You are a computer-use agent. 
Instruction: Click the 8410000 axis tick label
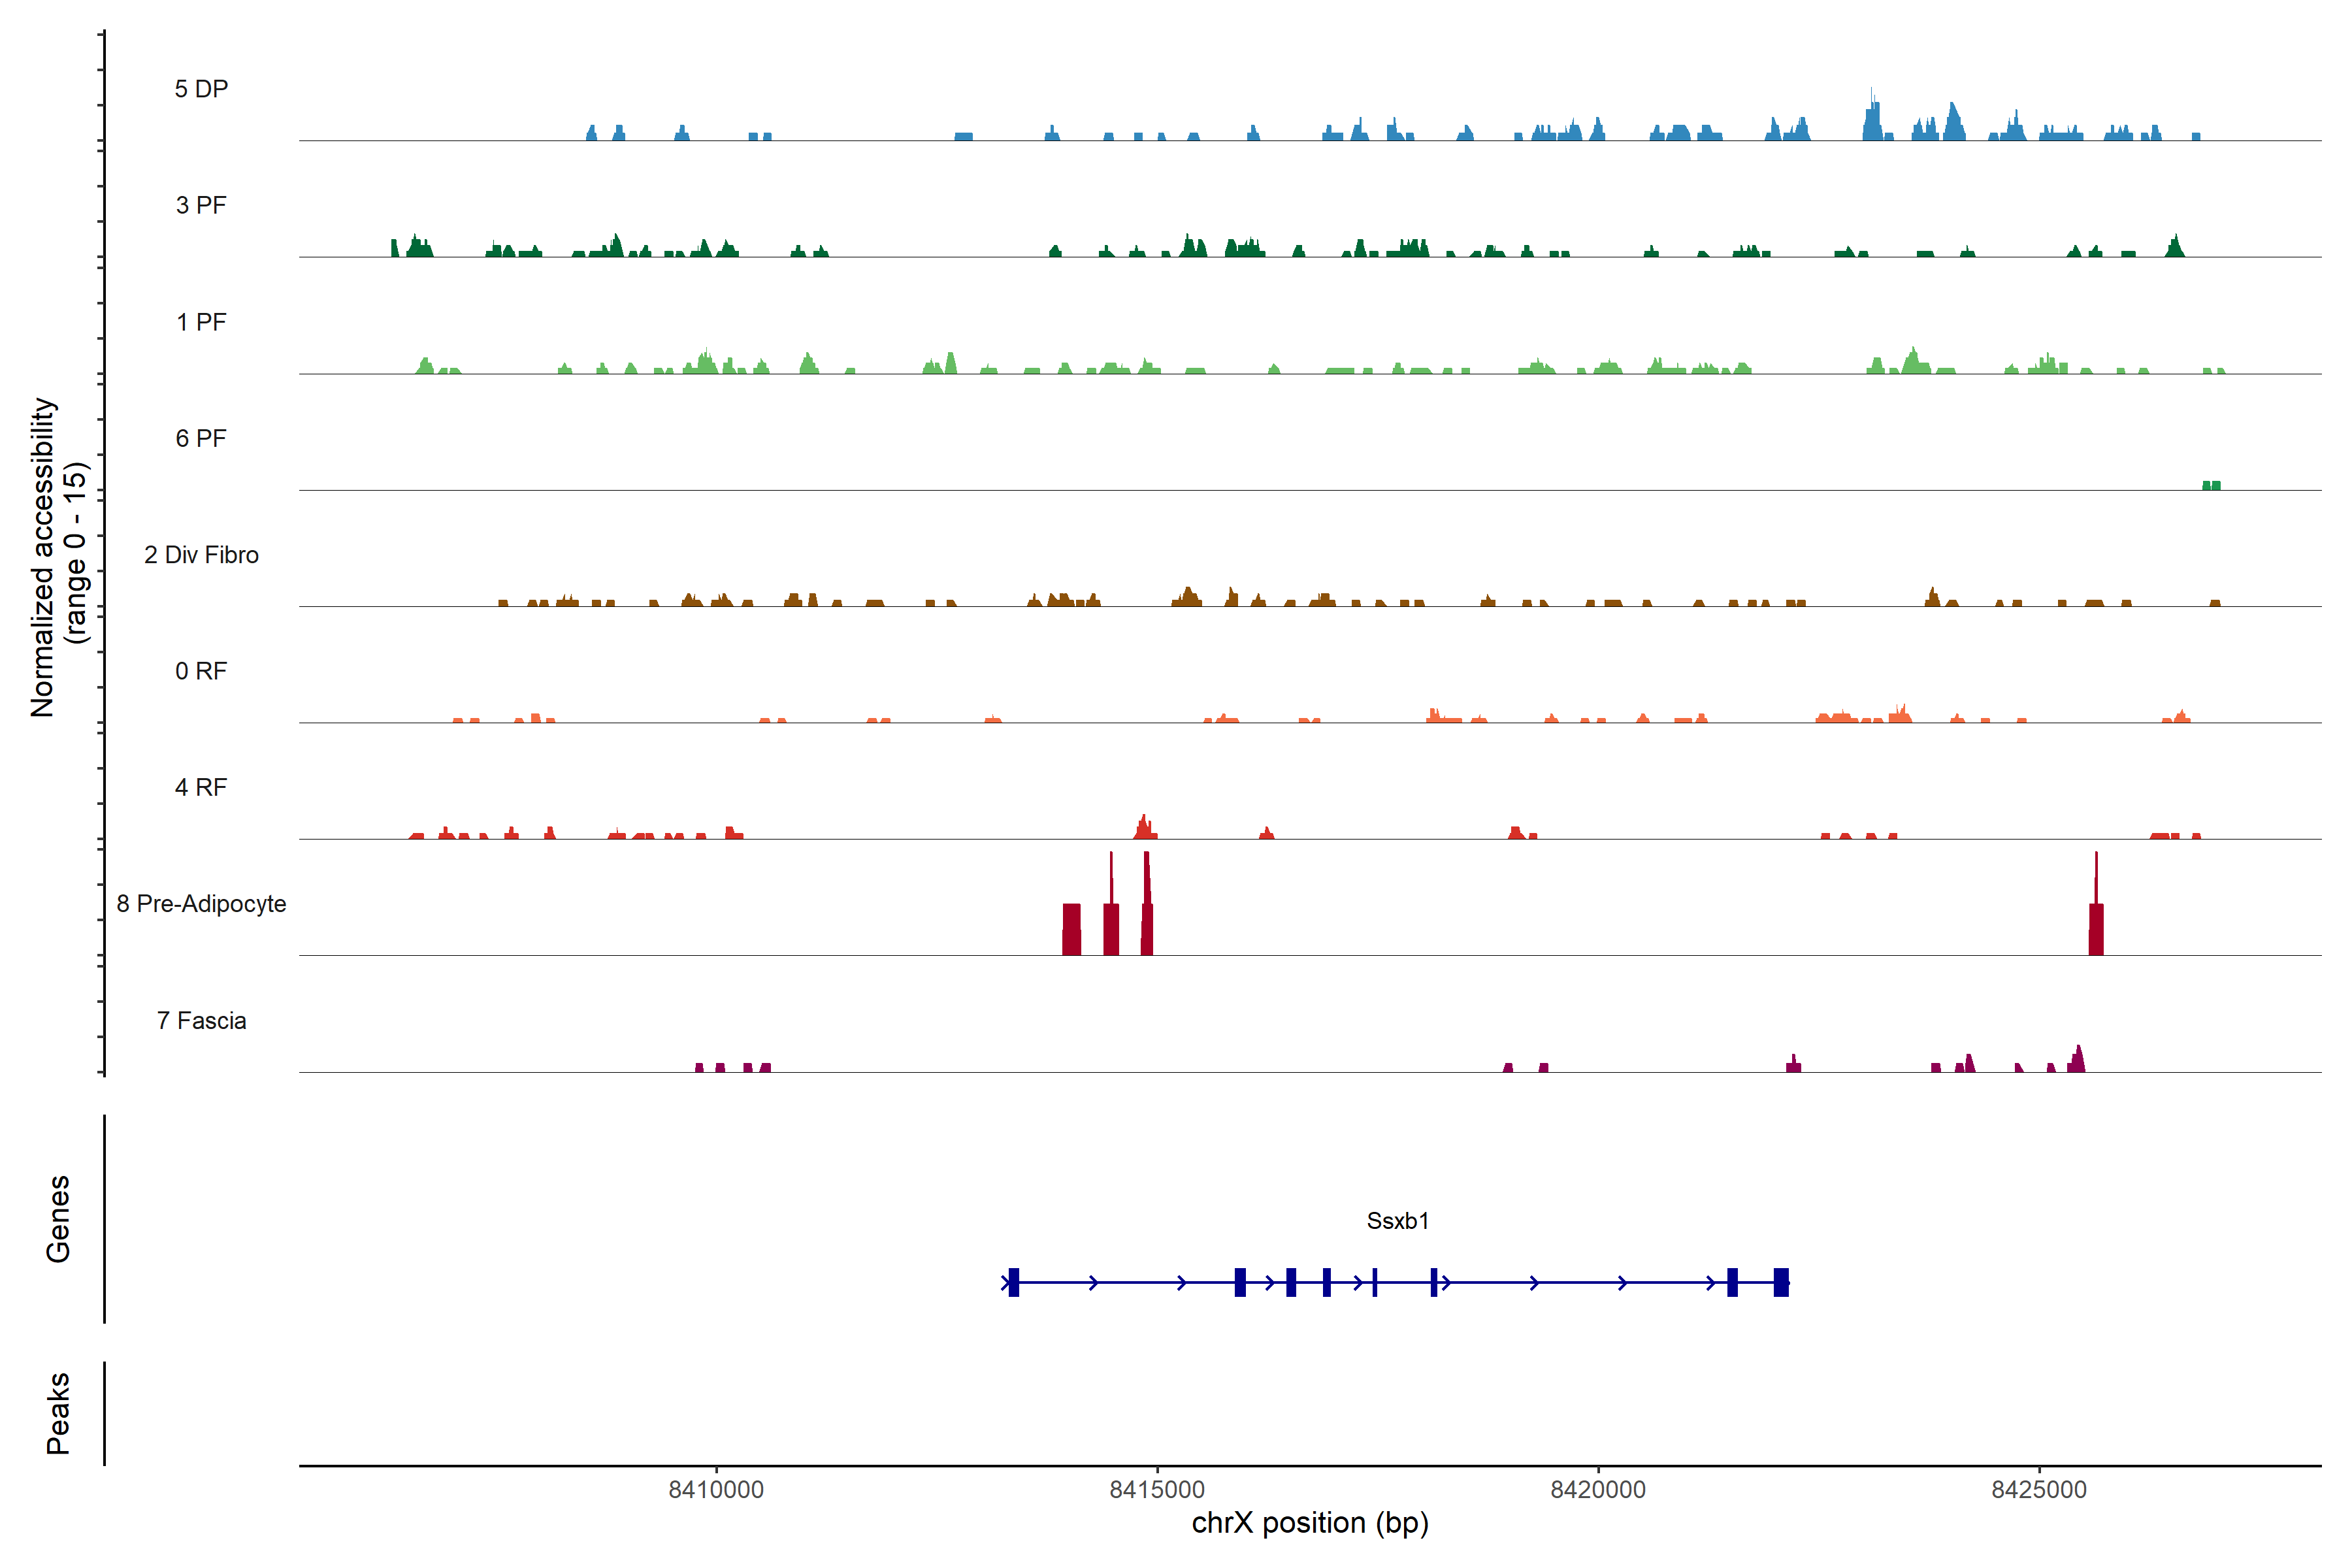pos(716,1489)
